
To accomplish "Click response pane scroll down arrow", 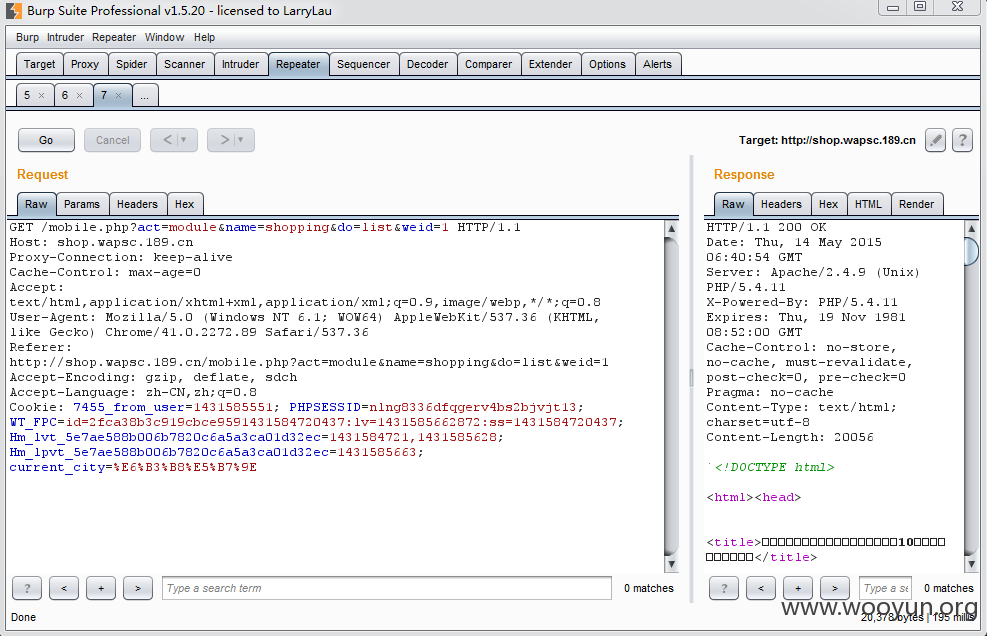I will pos(971,564).
